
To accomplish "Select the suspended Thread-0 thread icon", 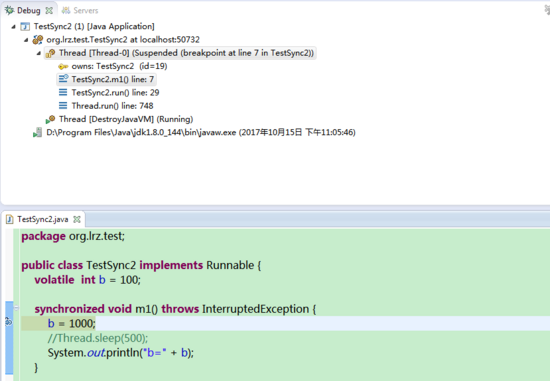I will (x=51, y=53).
